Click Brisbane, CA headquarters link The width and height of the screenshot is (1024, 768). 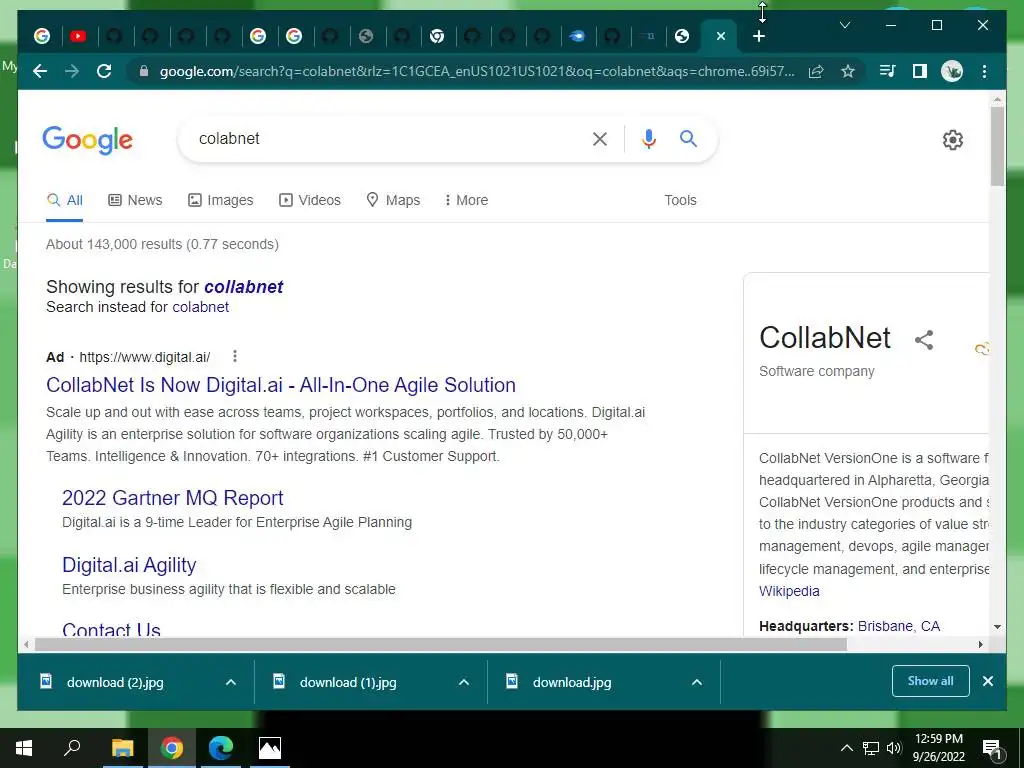(x=899, y=626)
